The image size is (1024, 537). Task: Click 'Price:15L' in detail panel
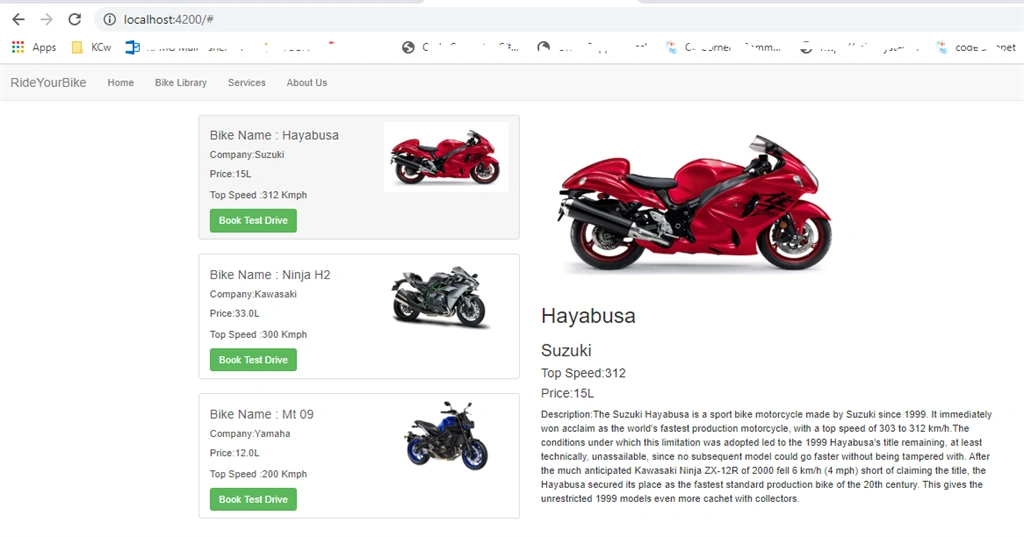[568, 393]
